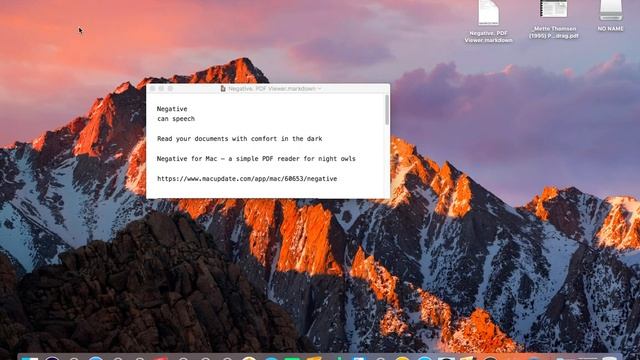Select the Negative. PDF Viewer.markdown desktop file
This screenshot has height=360, width=640.
pyautogui.click(x=489, y=21)
